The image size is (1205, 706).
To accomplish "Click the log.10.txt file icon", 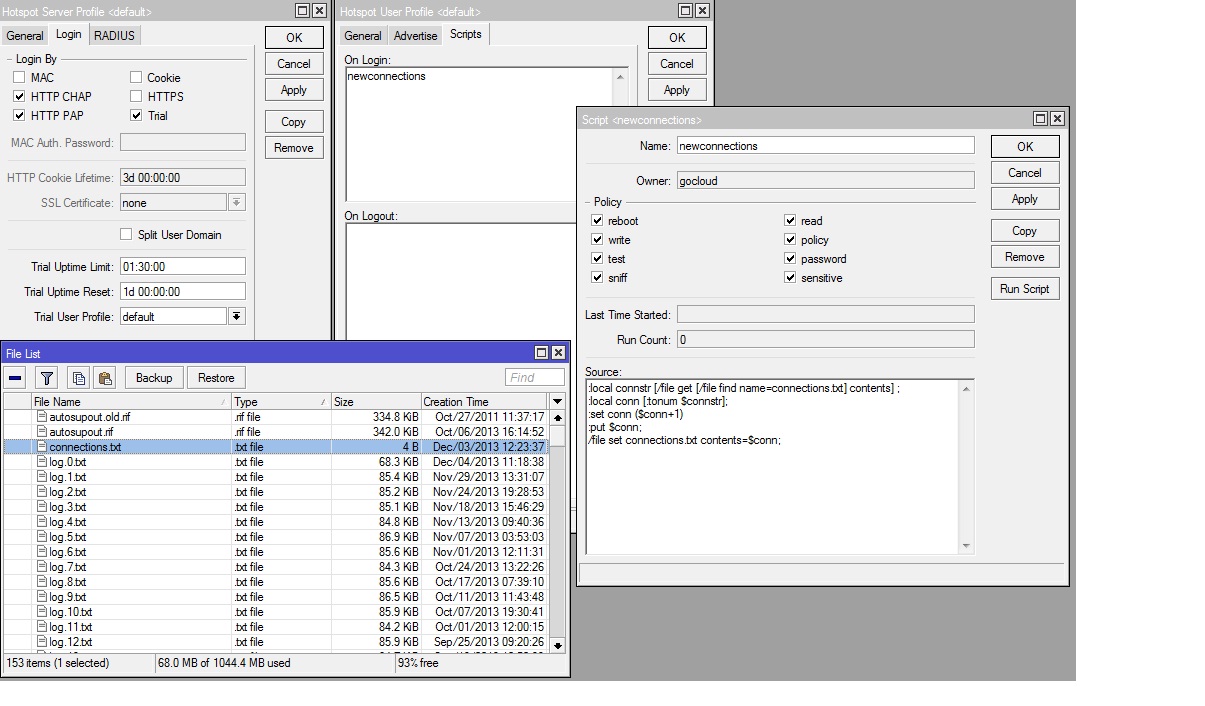I will 42,612.
